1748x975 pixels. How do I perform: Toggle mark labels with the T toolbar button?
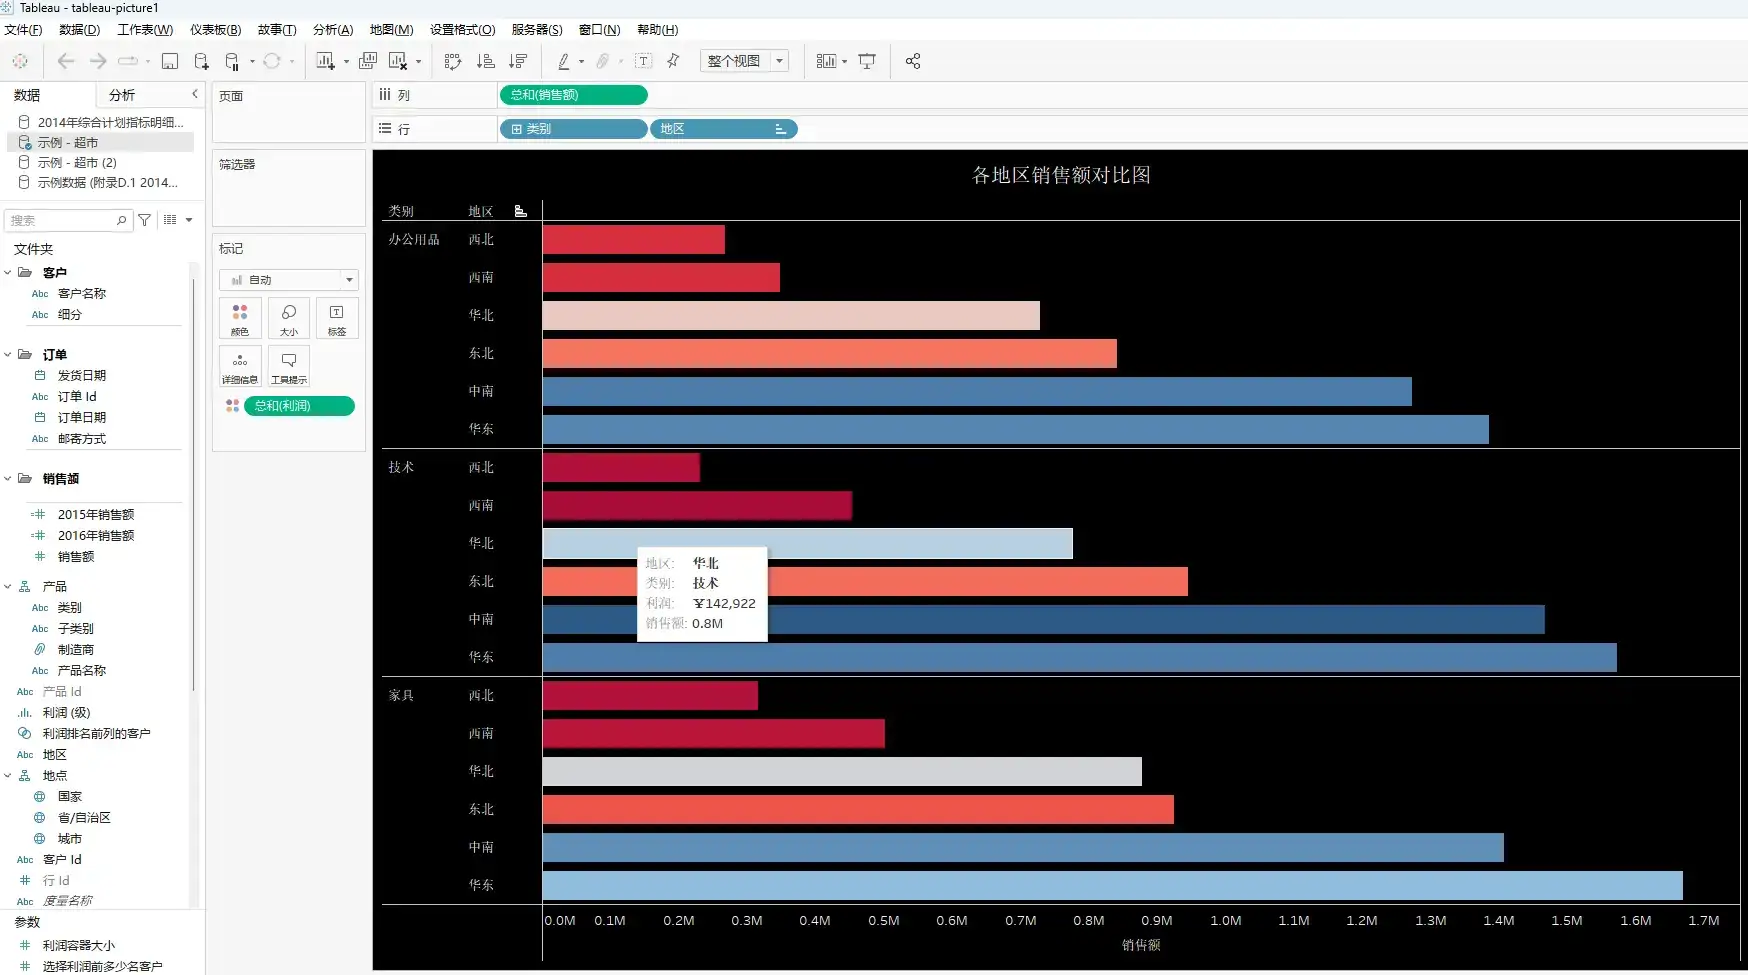pyautogui.click(x=644, y=61)
